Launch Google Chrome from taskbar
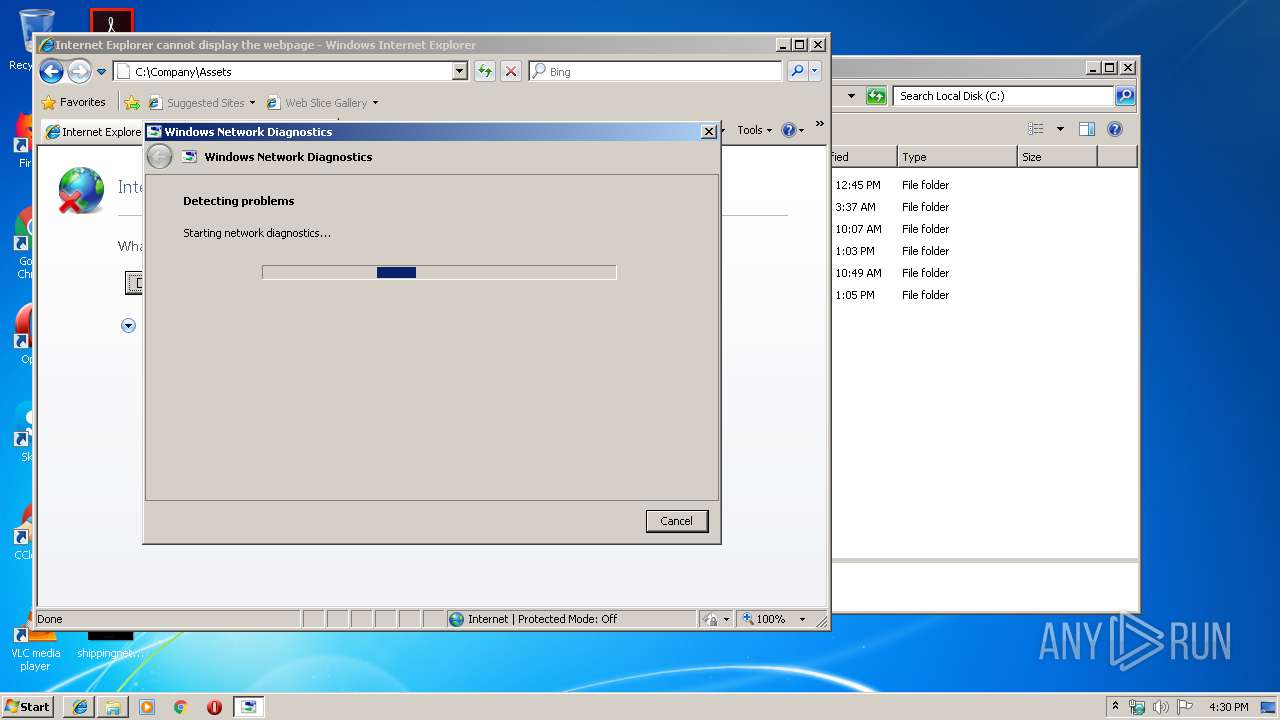This screenshot has height=720, width=1280. 181,707
